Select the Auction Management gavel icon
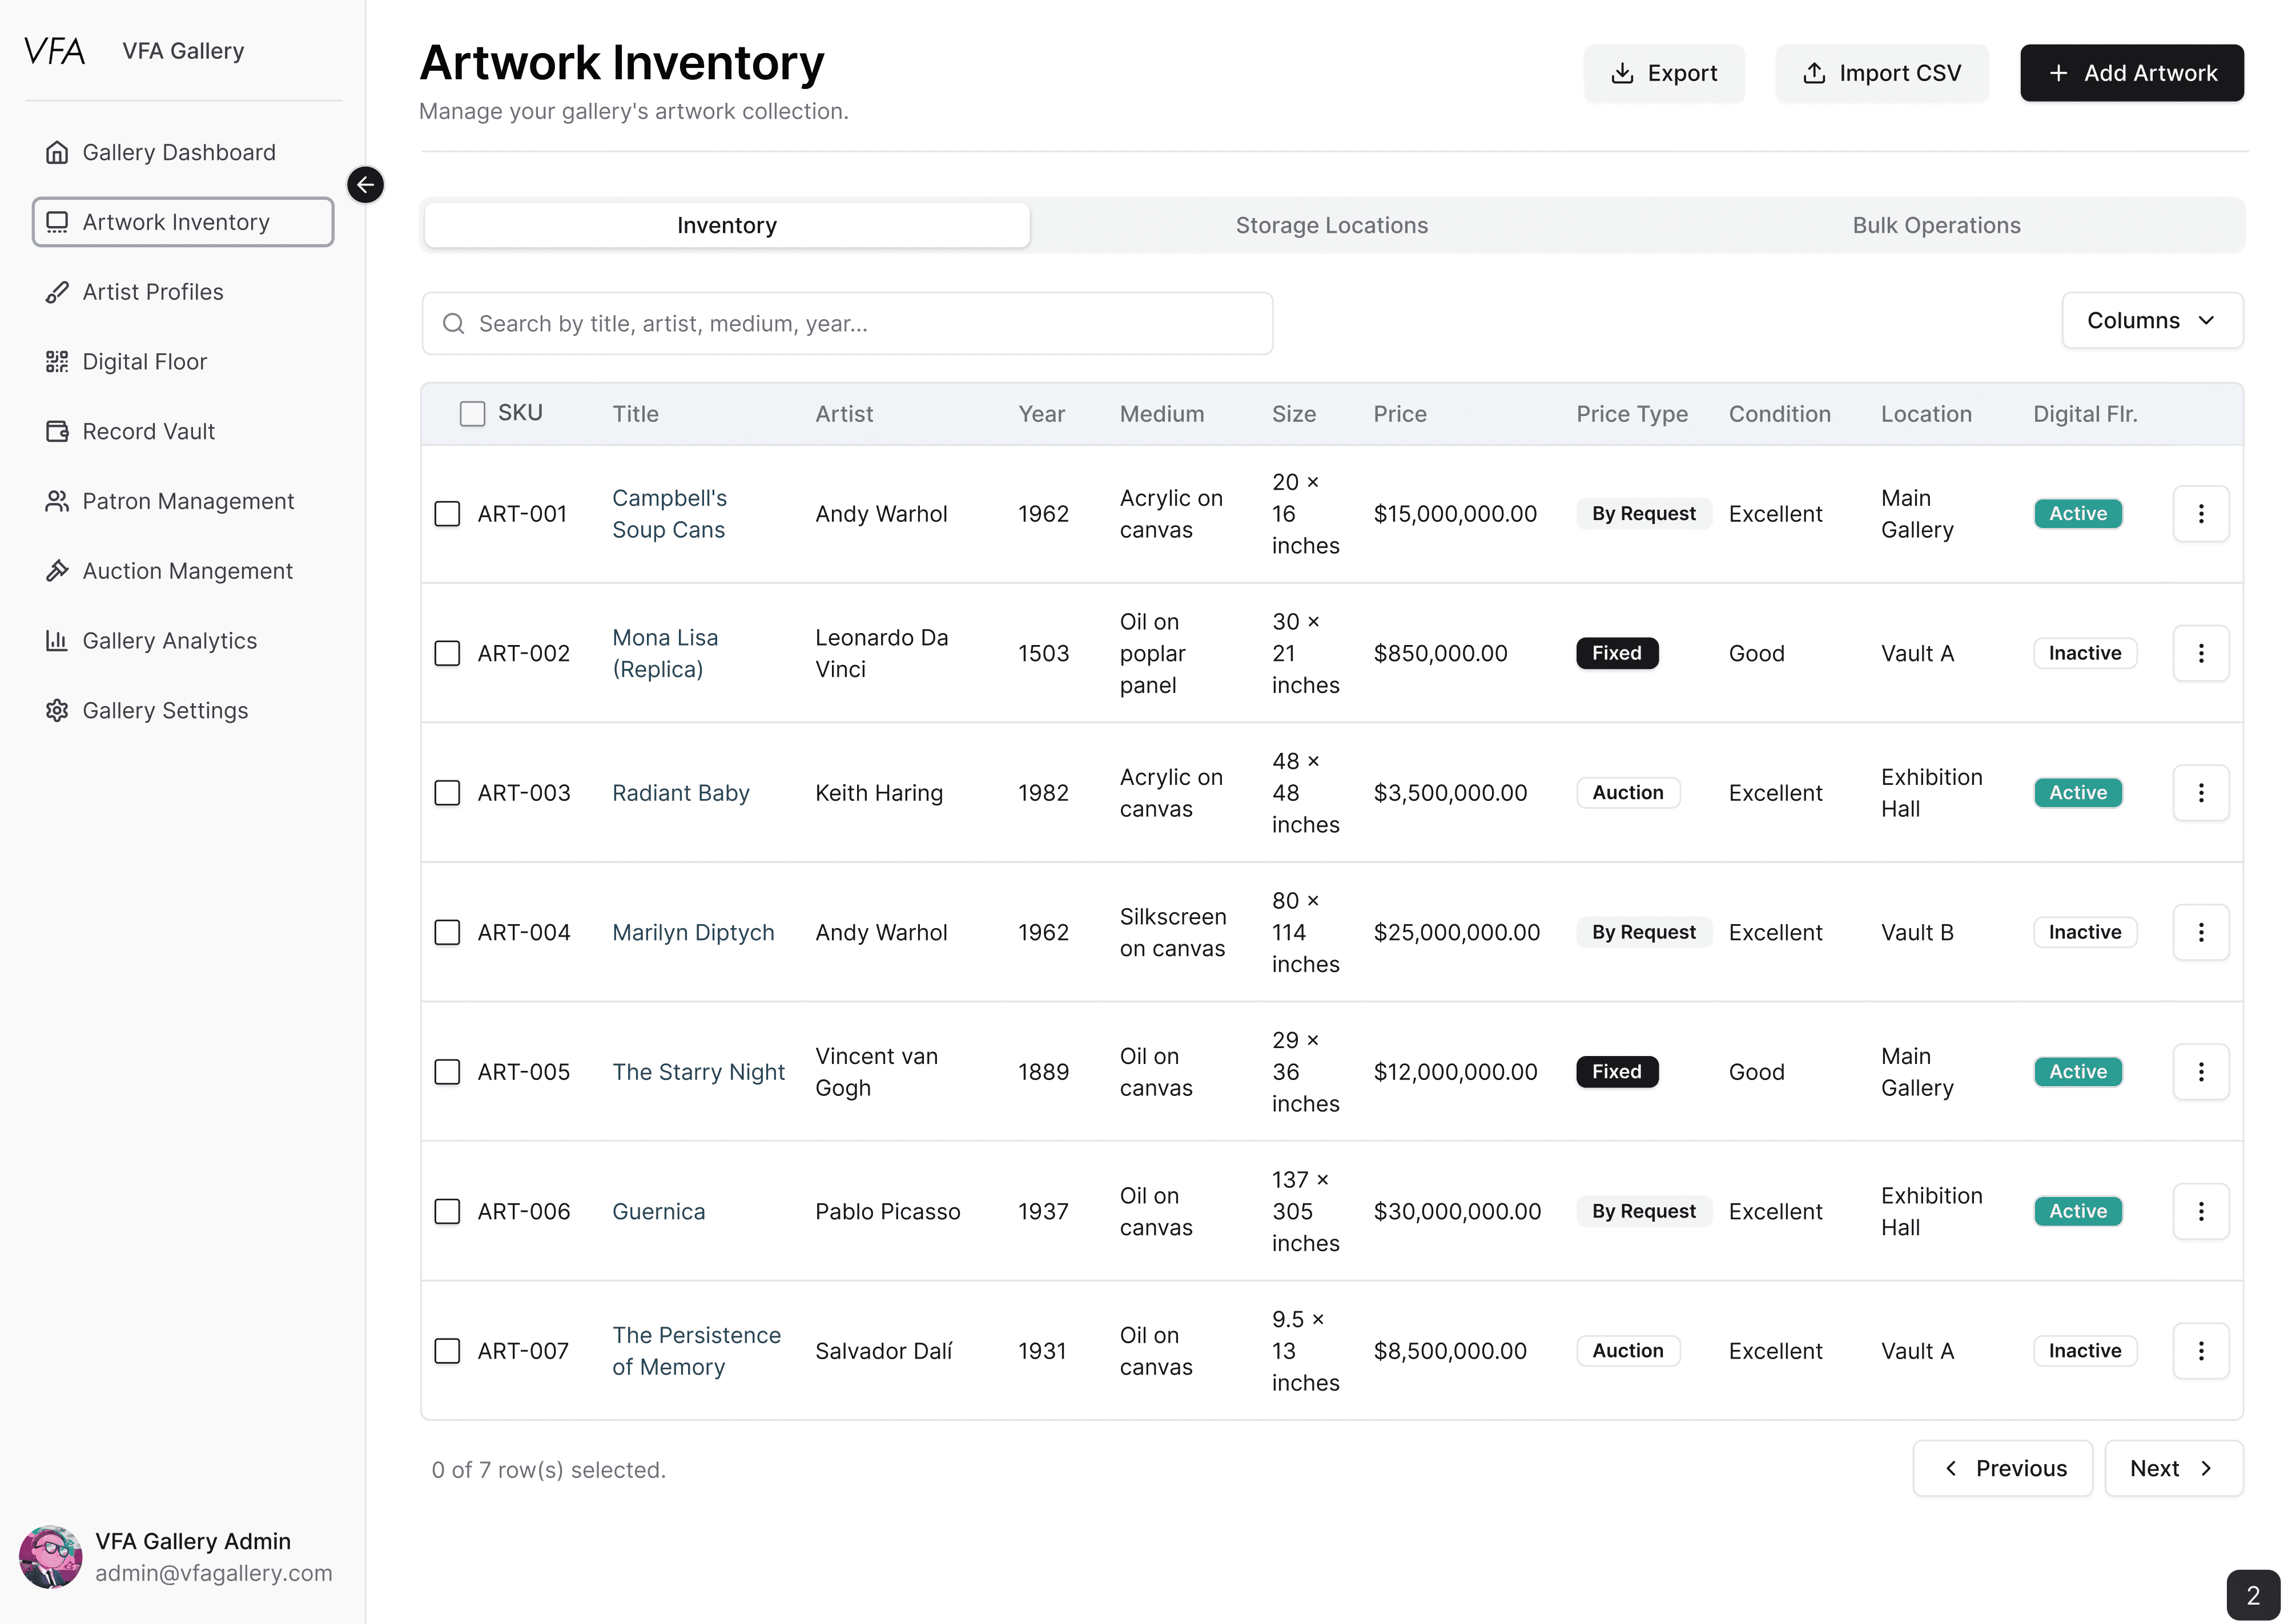Image resolution: width=2284 pixels, height=1624 pixels. click(x=57, y=570)
